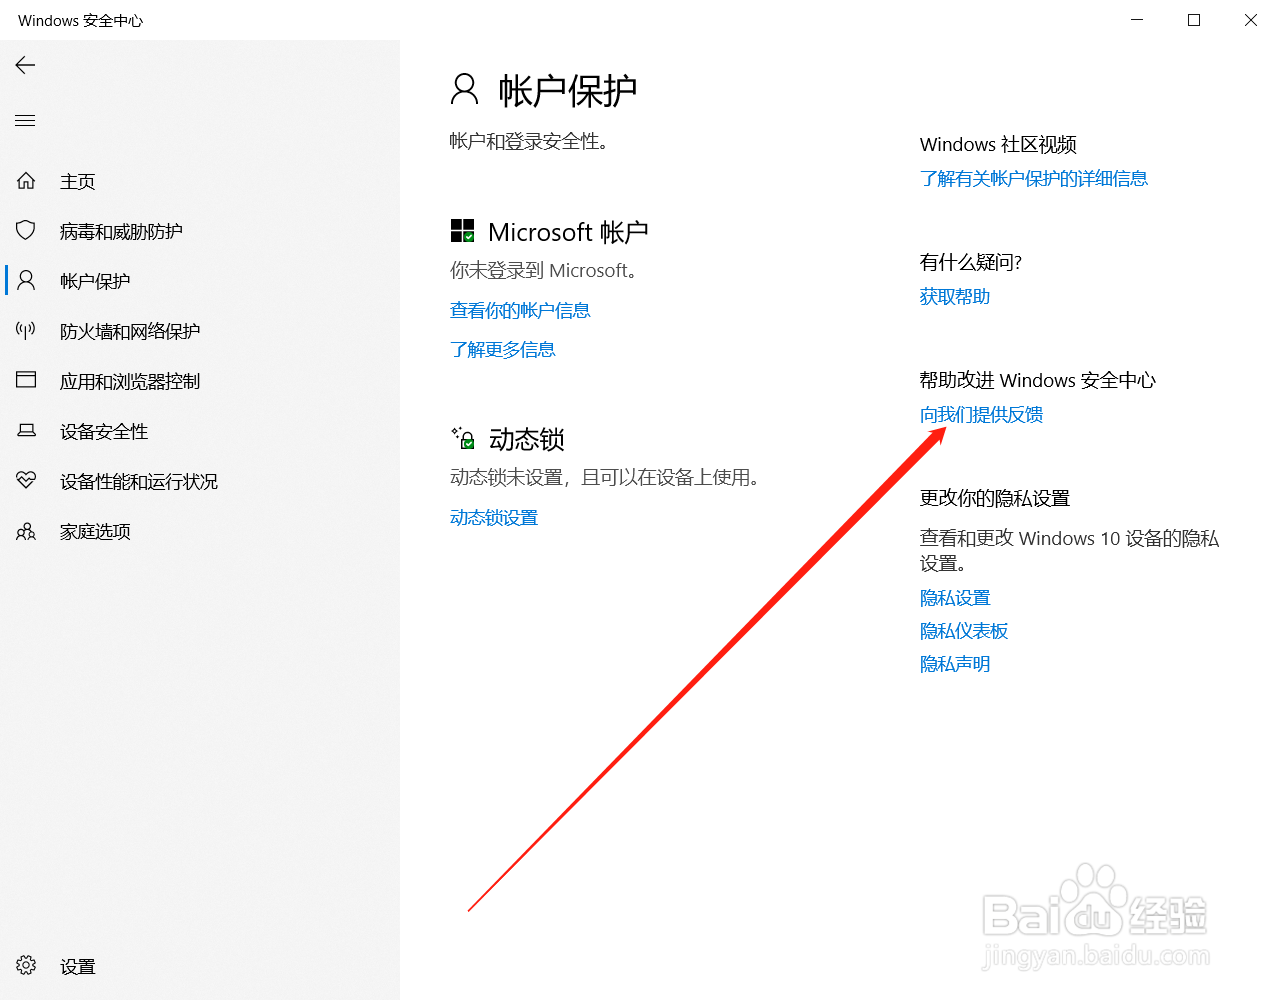
Task: Click the dynamic lock icon beside 动态锁
Action: 463,438
